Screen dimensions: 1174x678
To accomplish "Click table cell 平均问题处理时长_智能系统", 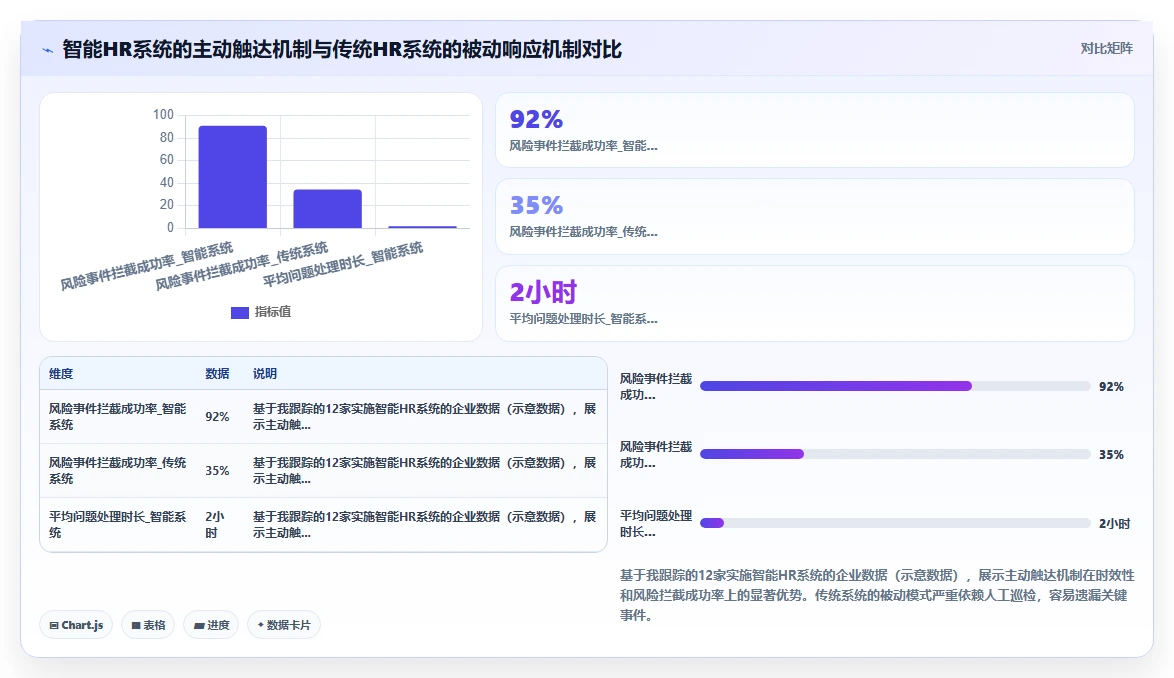I will click(118, 525).
